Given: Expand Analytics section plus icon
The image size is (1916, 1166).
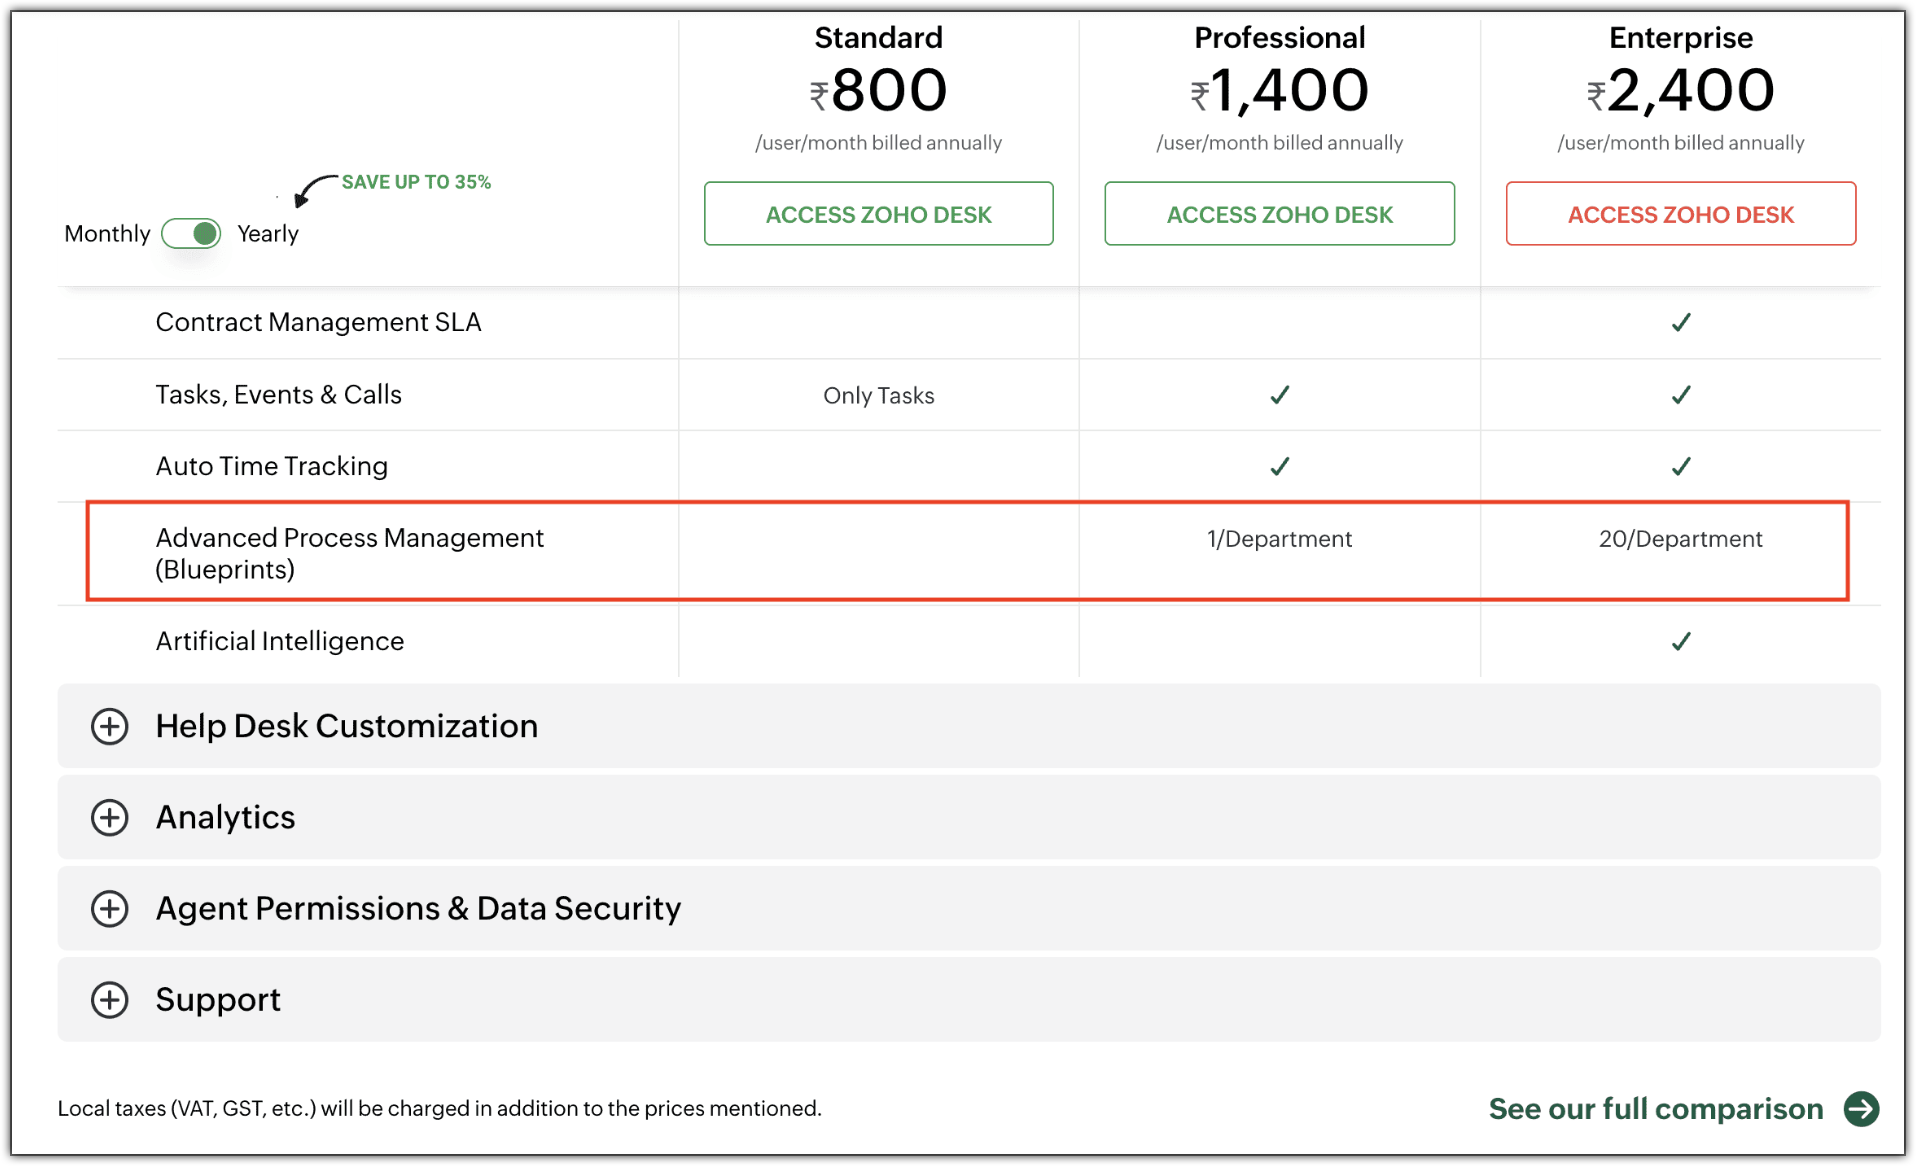Looking at the screenshot, I should coord(110,818).
